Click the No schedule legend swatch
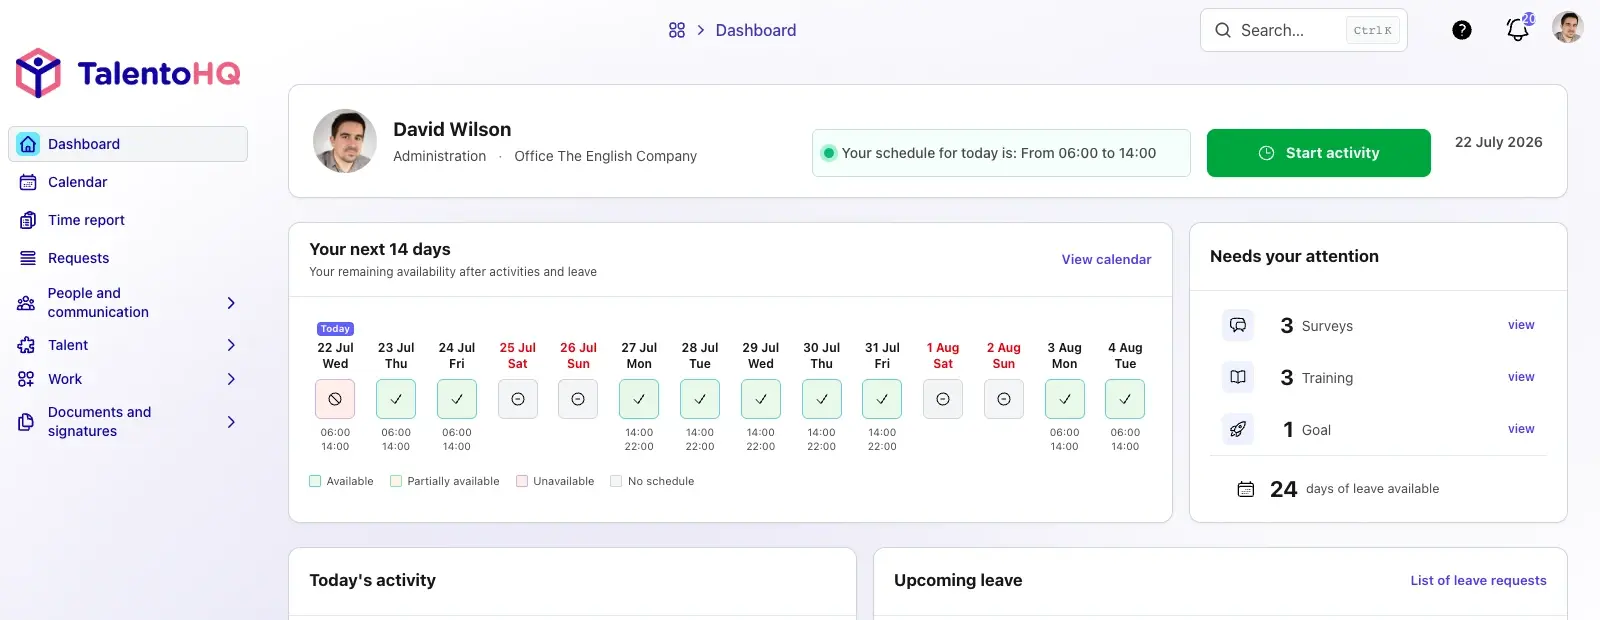 616,481
